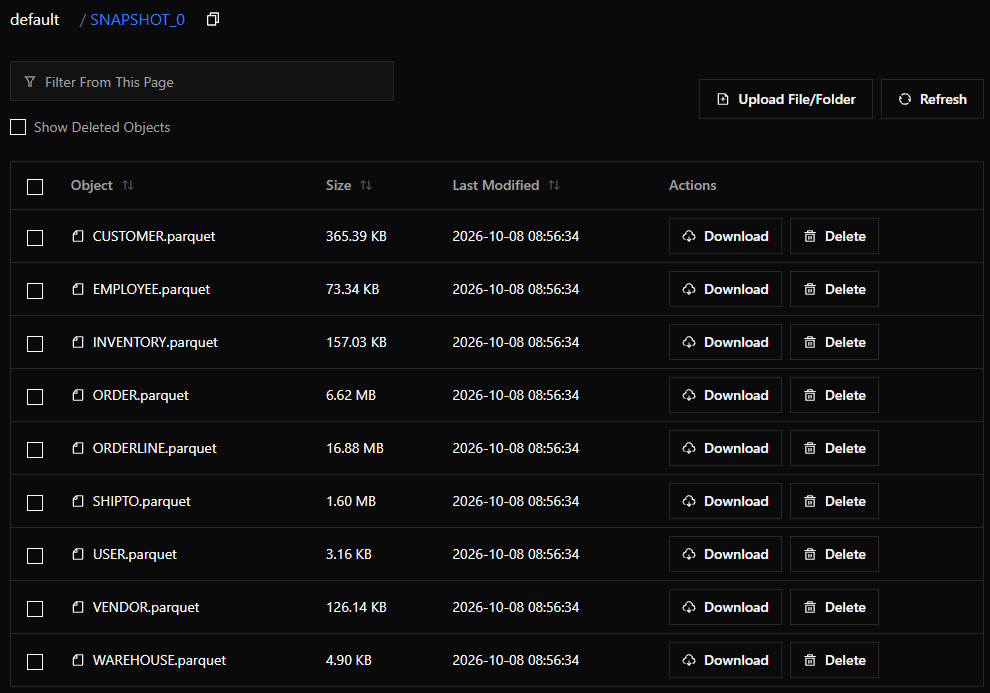Download VENDOR.parquet
Screen dimensions: 990x693
click(x=725, y=607)
